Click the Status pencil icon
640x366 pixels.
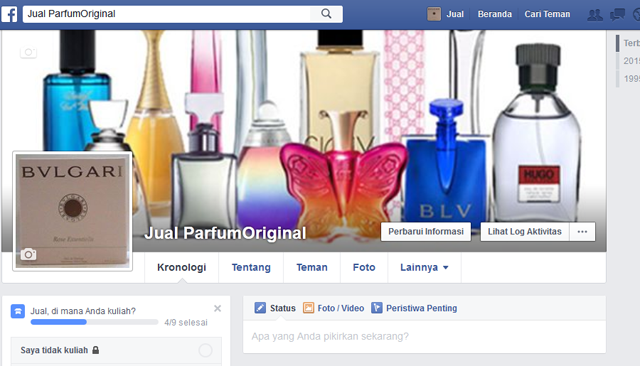[x=260, y=308]
